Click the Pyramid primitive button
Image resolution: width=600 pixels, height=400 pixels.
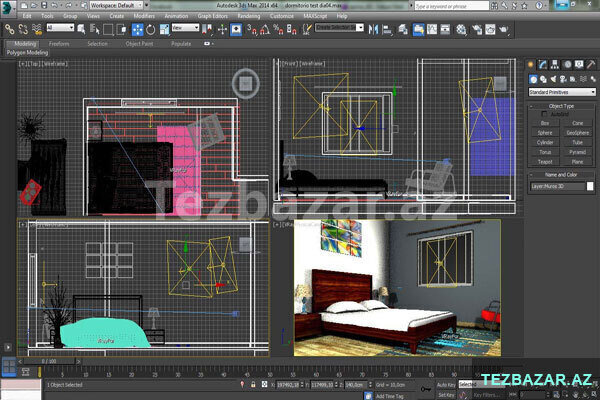tap(577, 152)
